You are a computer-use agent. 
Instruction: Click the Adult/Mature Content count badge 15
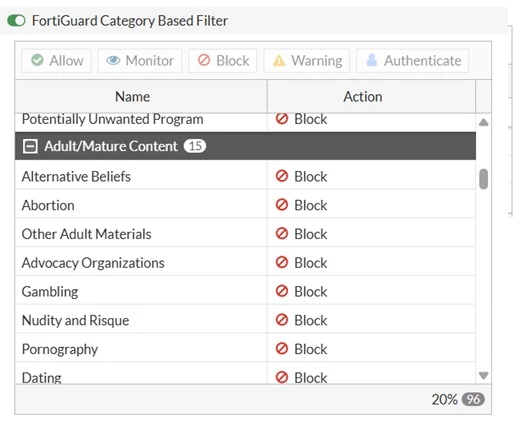195,146
